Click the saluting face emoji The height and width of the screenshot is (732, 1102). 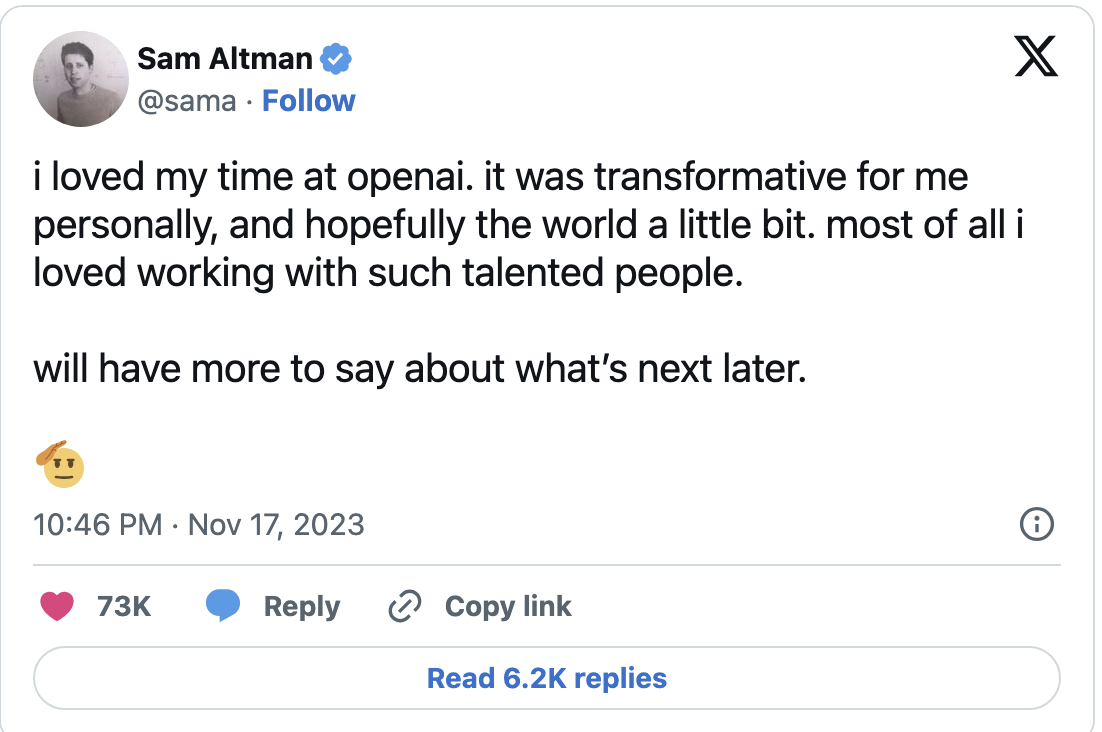61,464
